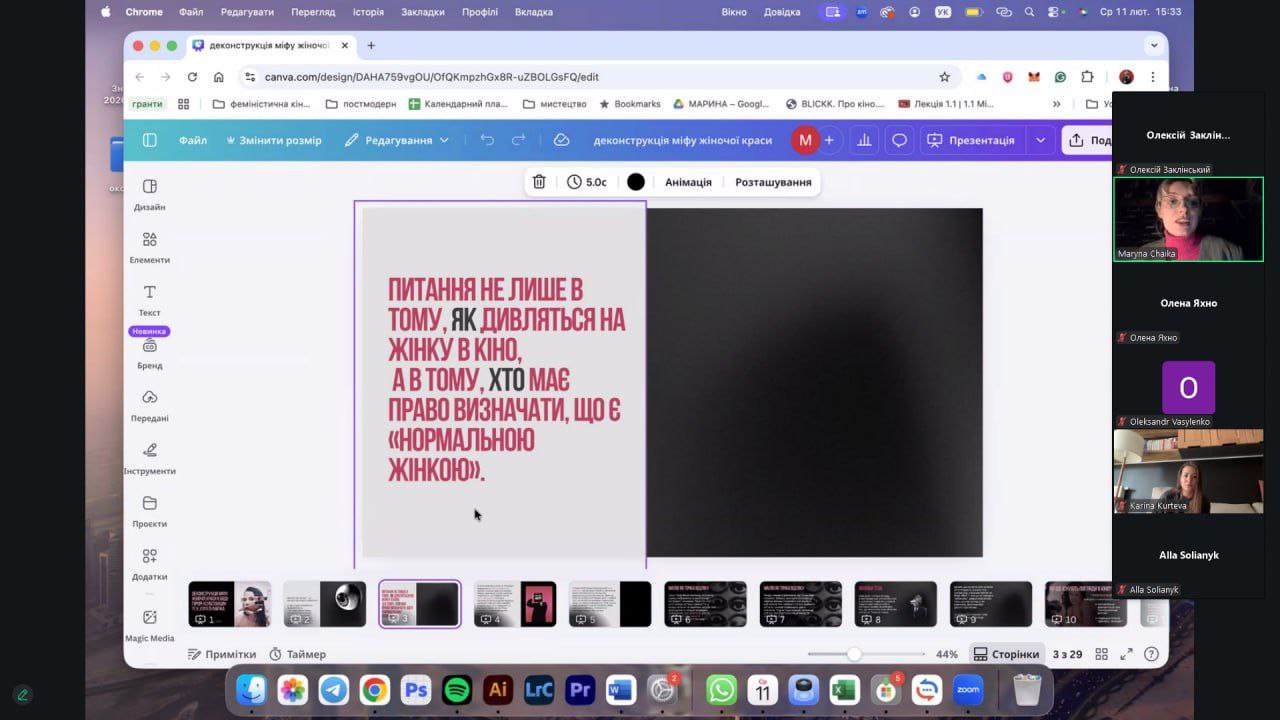Select the Text (Текст) tool
The width and height of the screenshot is (1280, 720).
tap(149, 299)
